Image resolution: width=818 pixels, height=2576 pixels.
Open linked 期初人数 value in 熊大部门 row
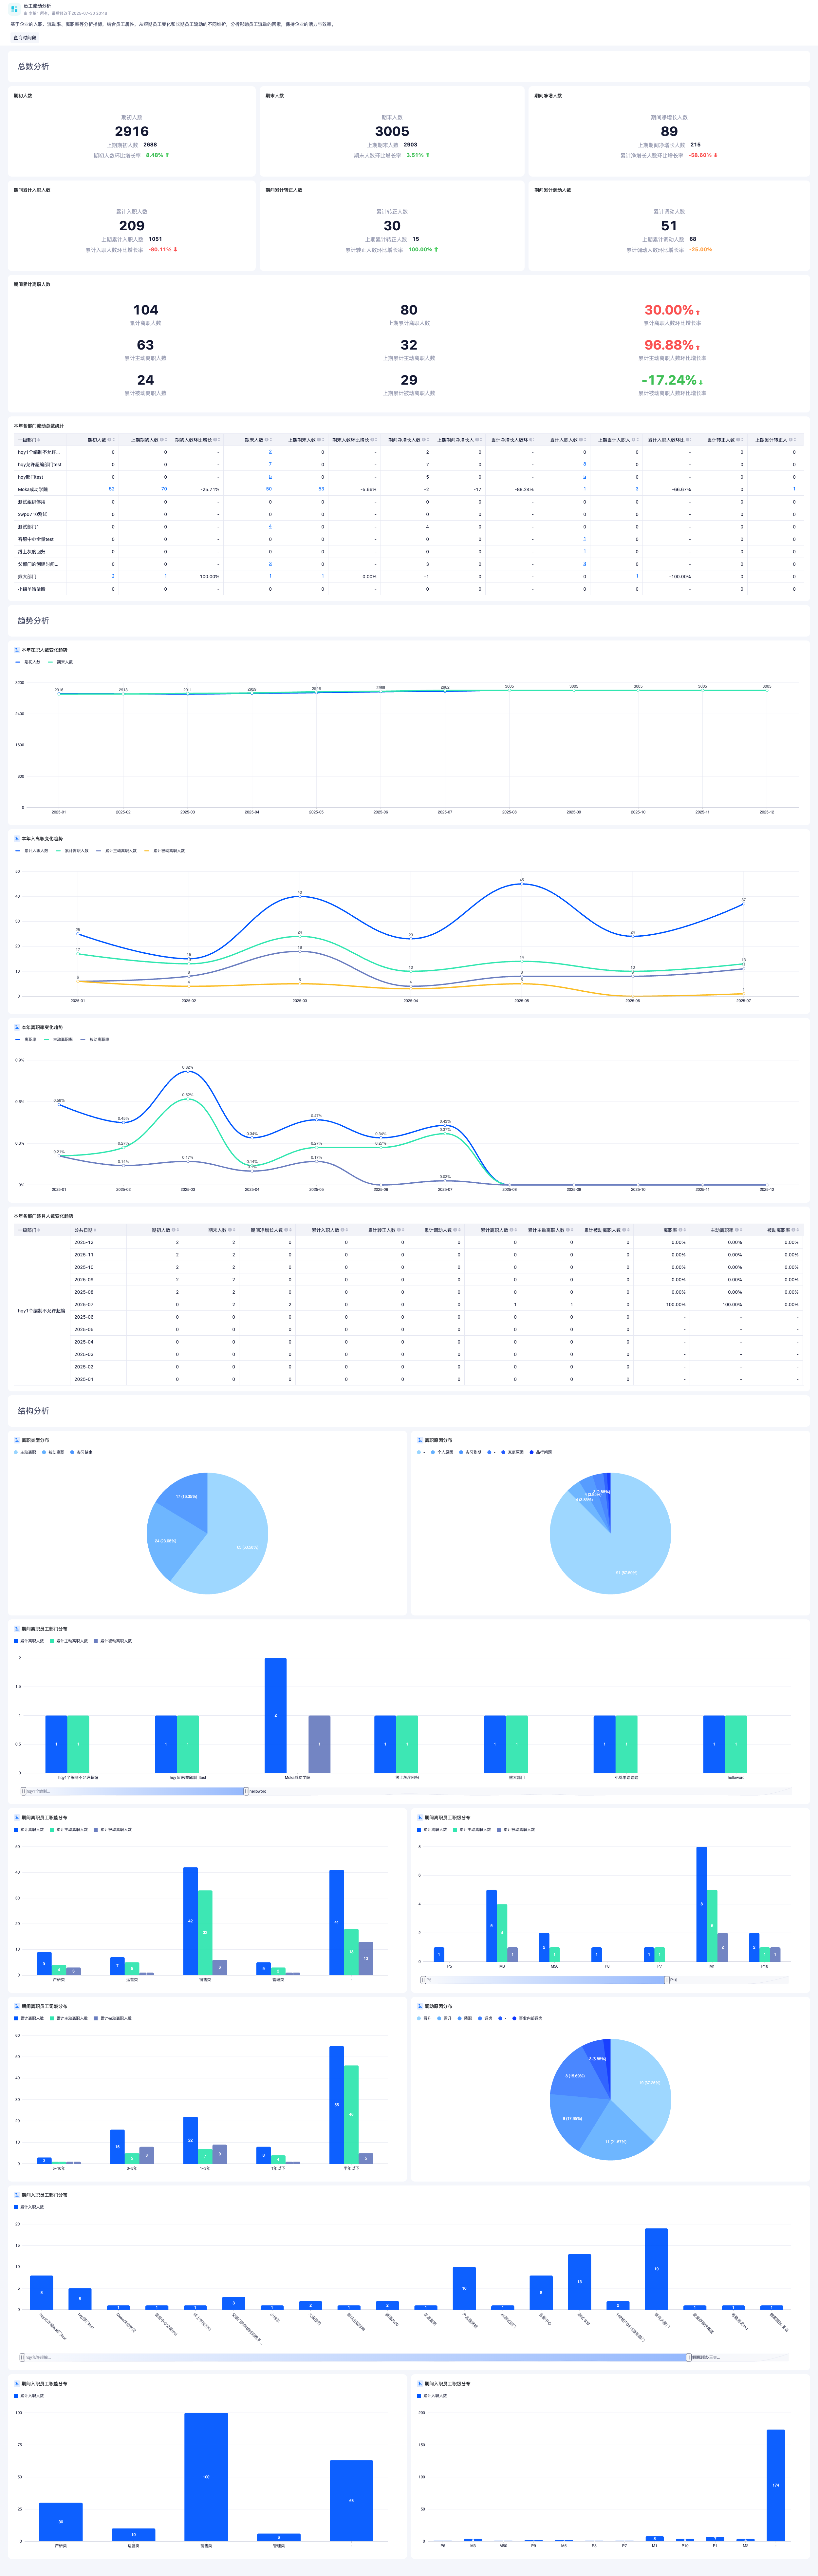[113, 576]
